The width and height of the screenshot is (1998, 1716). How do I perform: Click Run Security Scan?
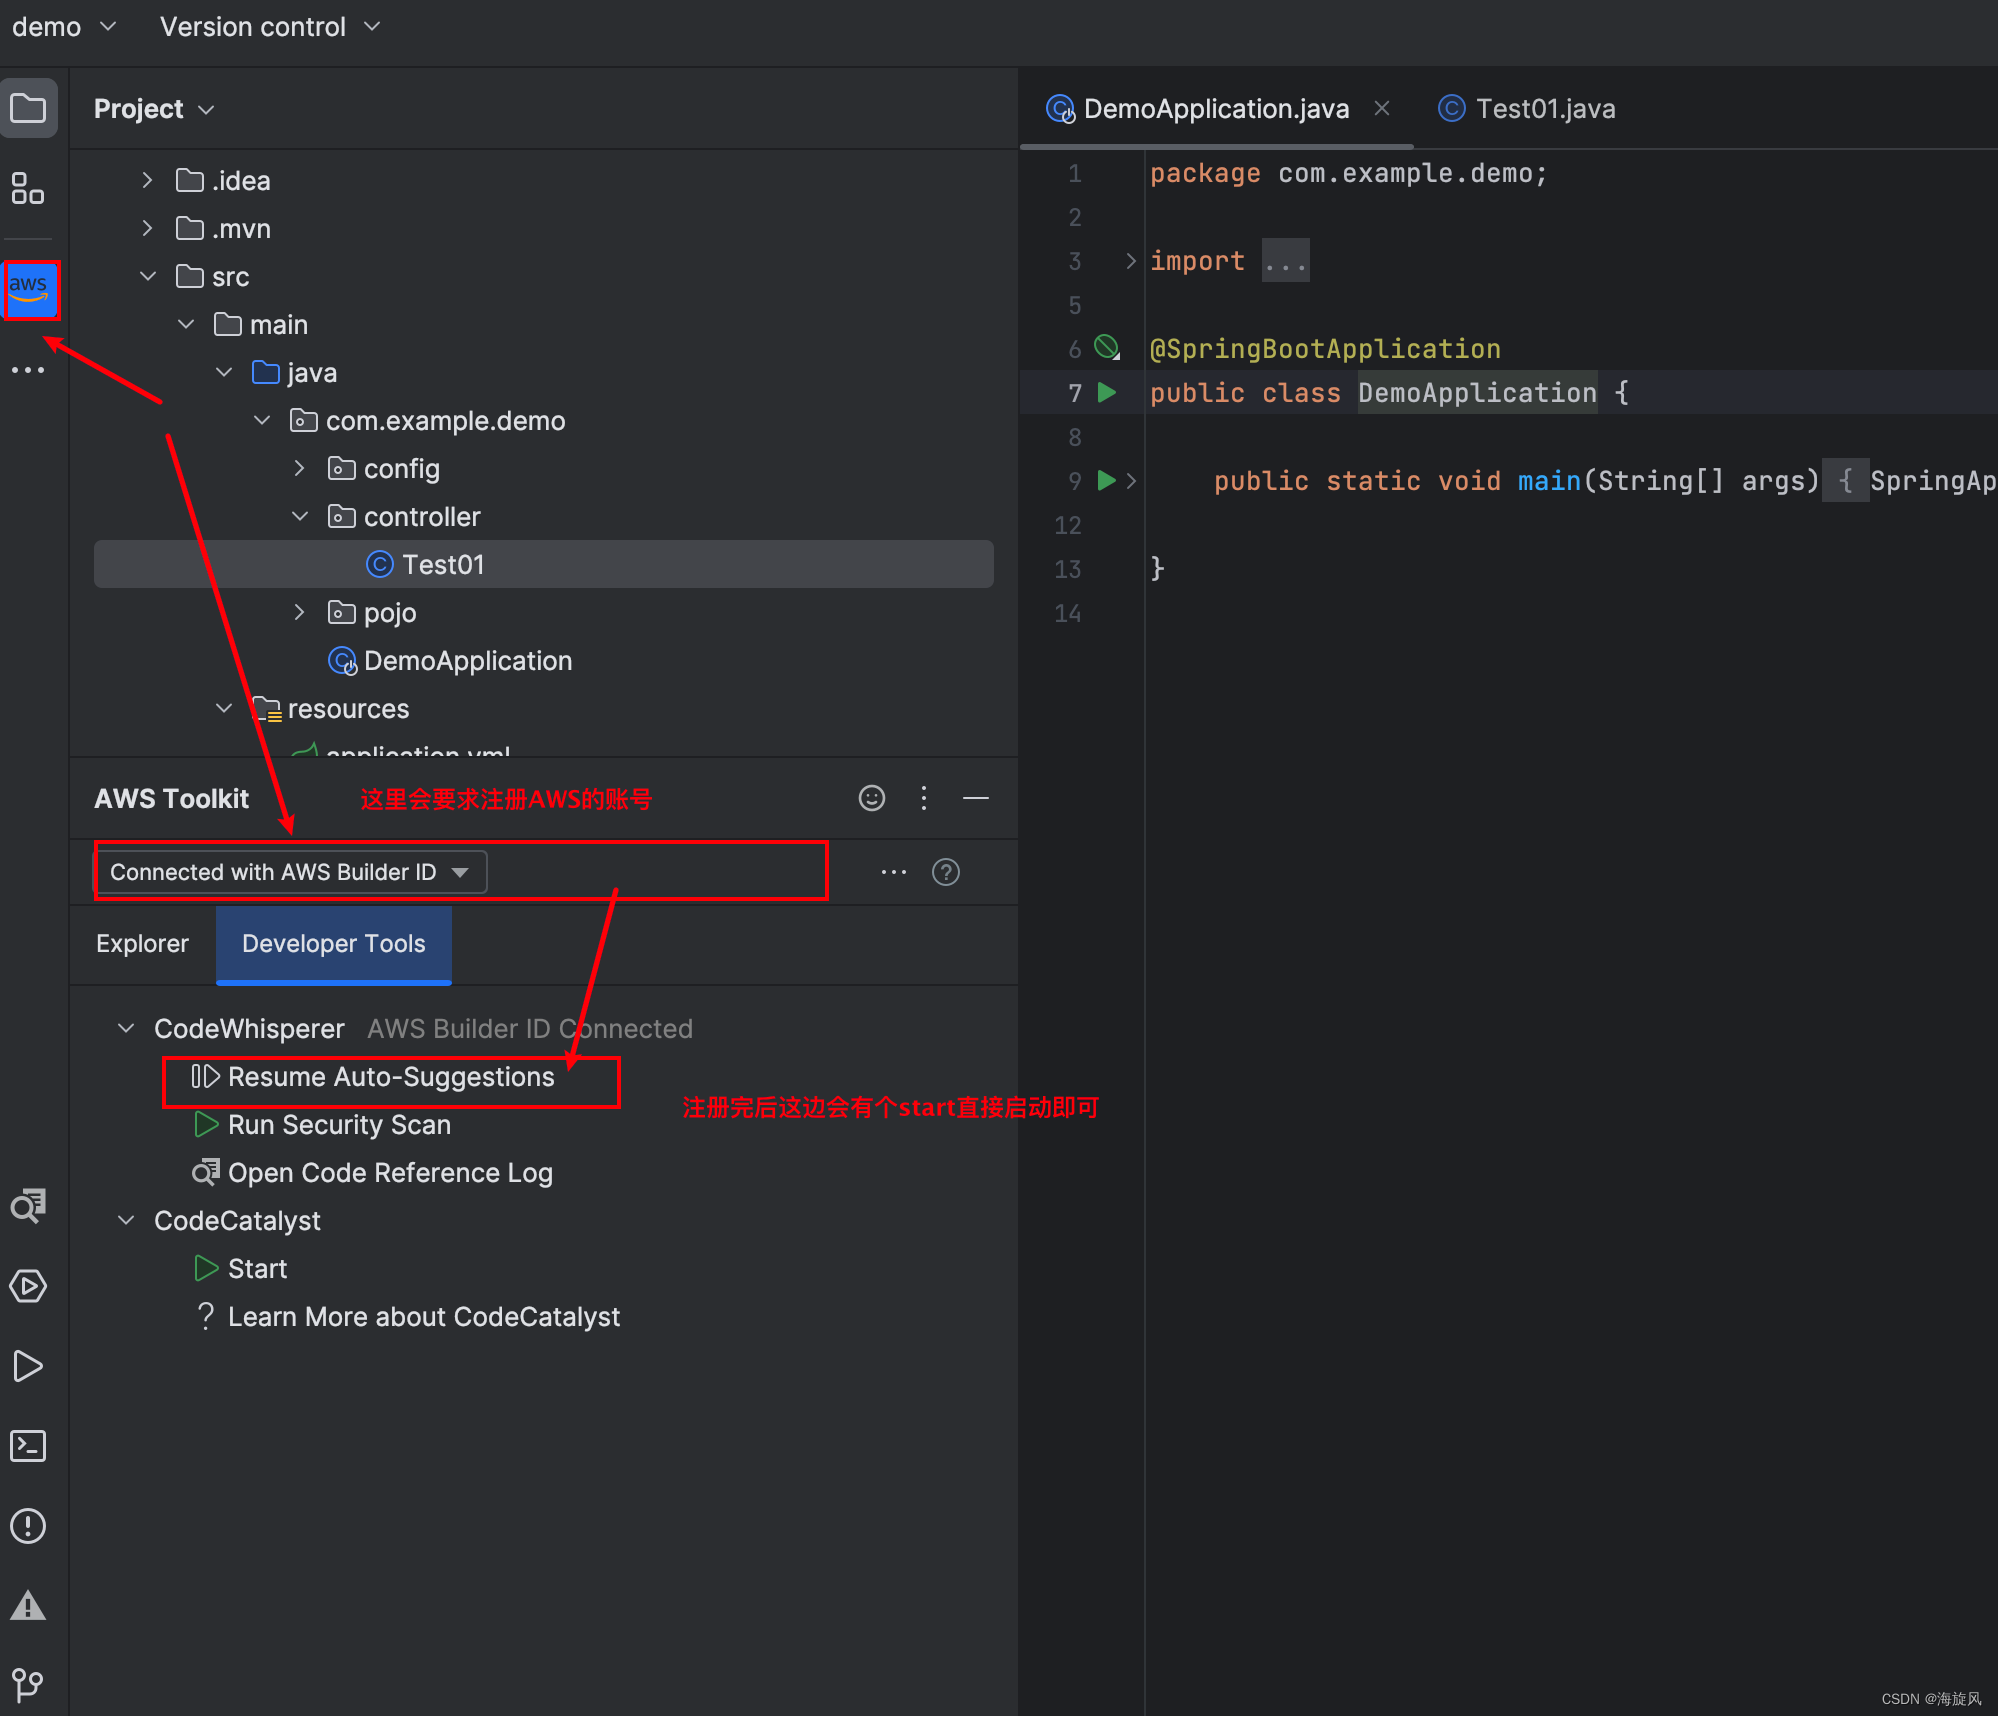click(339, 1125)
